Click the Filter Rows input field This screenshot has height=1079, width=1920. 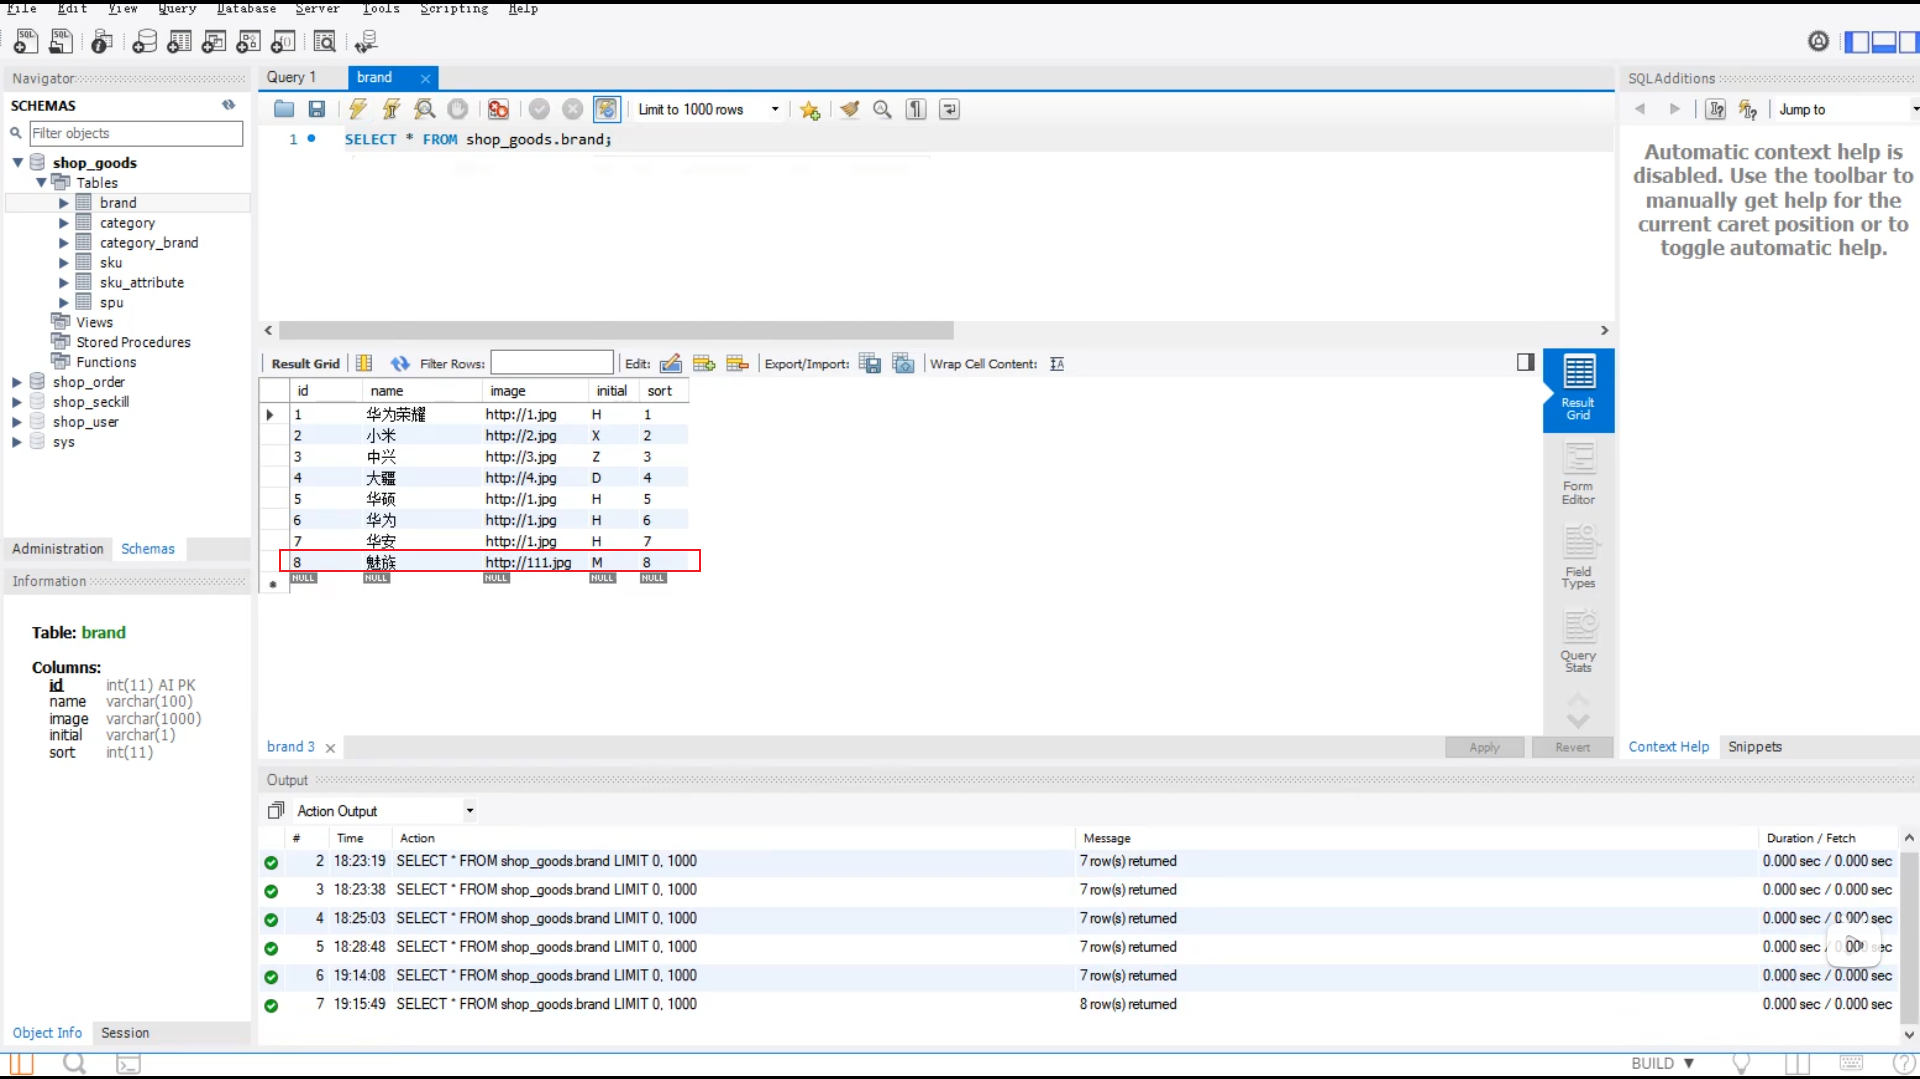pyautogui.click(x=552, y=363)
